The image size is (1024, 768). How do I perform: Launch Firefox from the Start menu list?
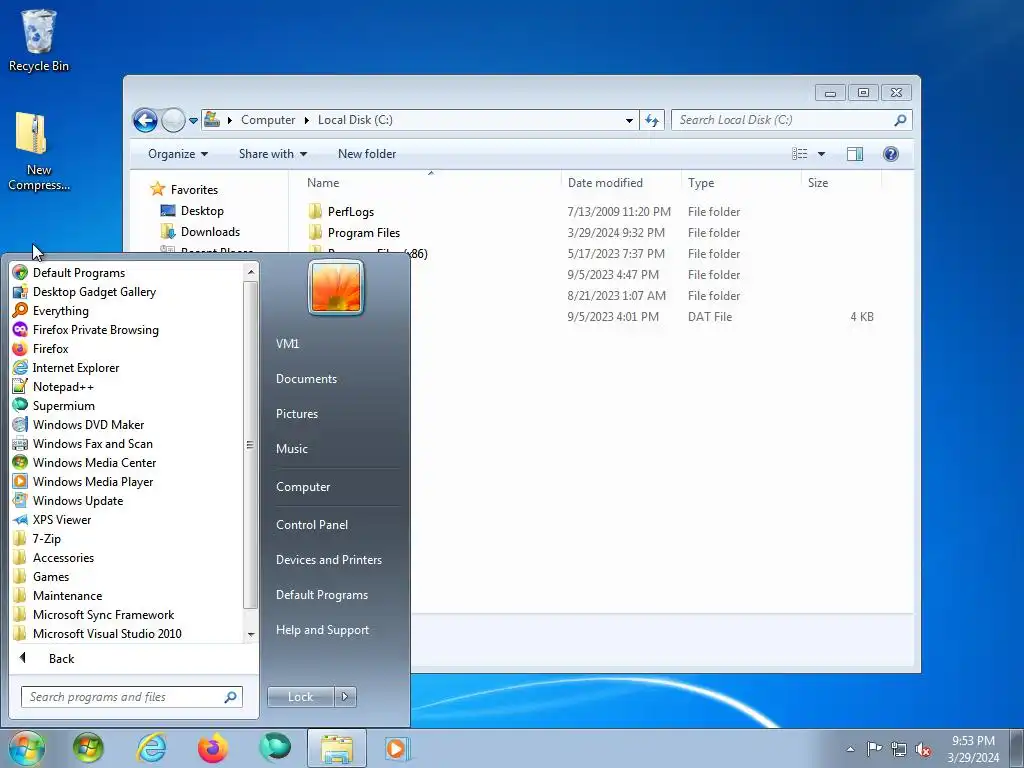(x=50, y=348)
